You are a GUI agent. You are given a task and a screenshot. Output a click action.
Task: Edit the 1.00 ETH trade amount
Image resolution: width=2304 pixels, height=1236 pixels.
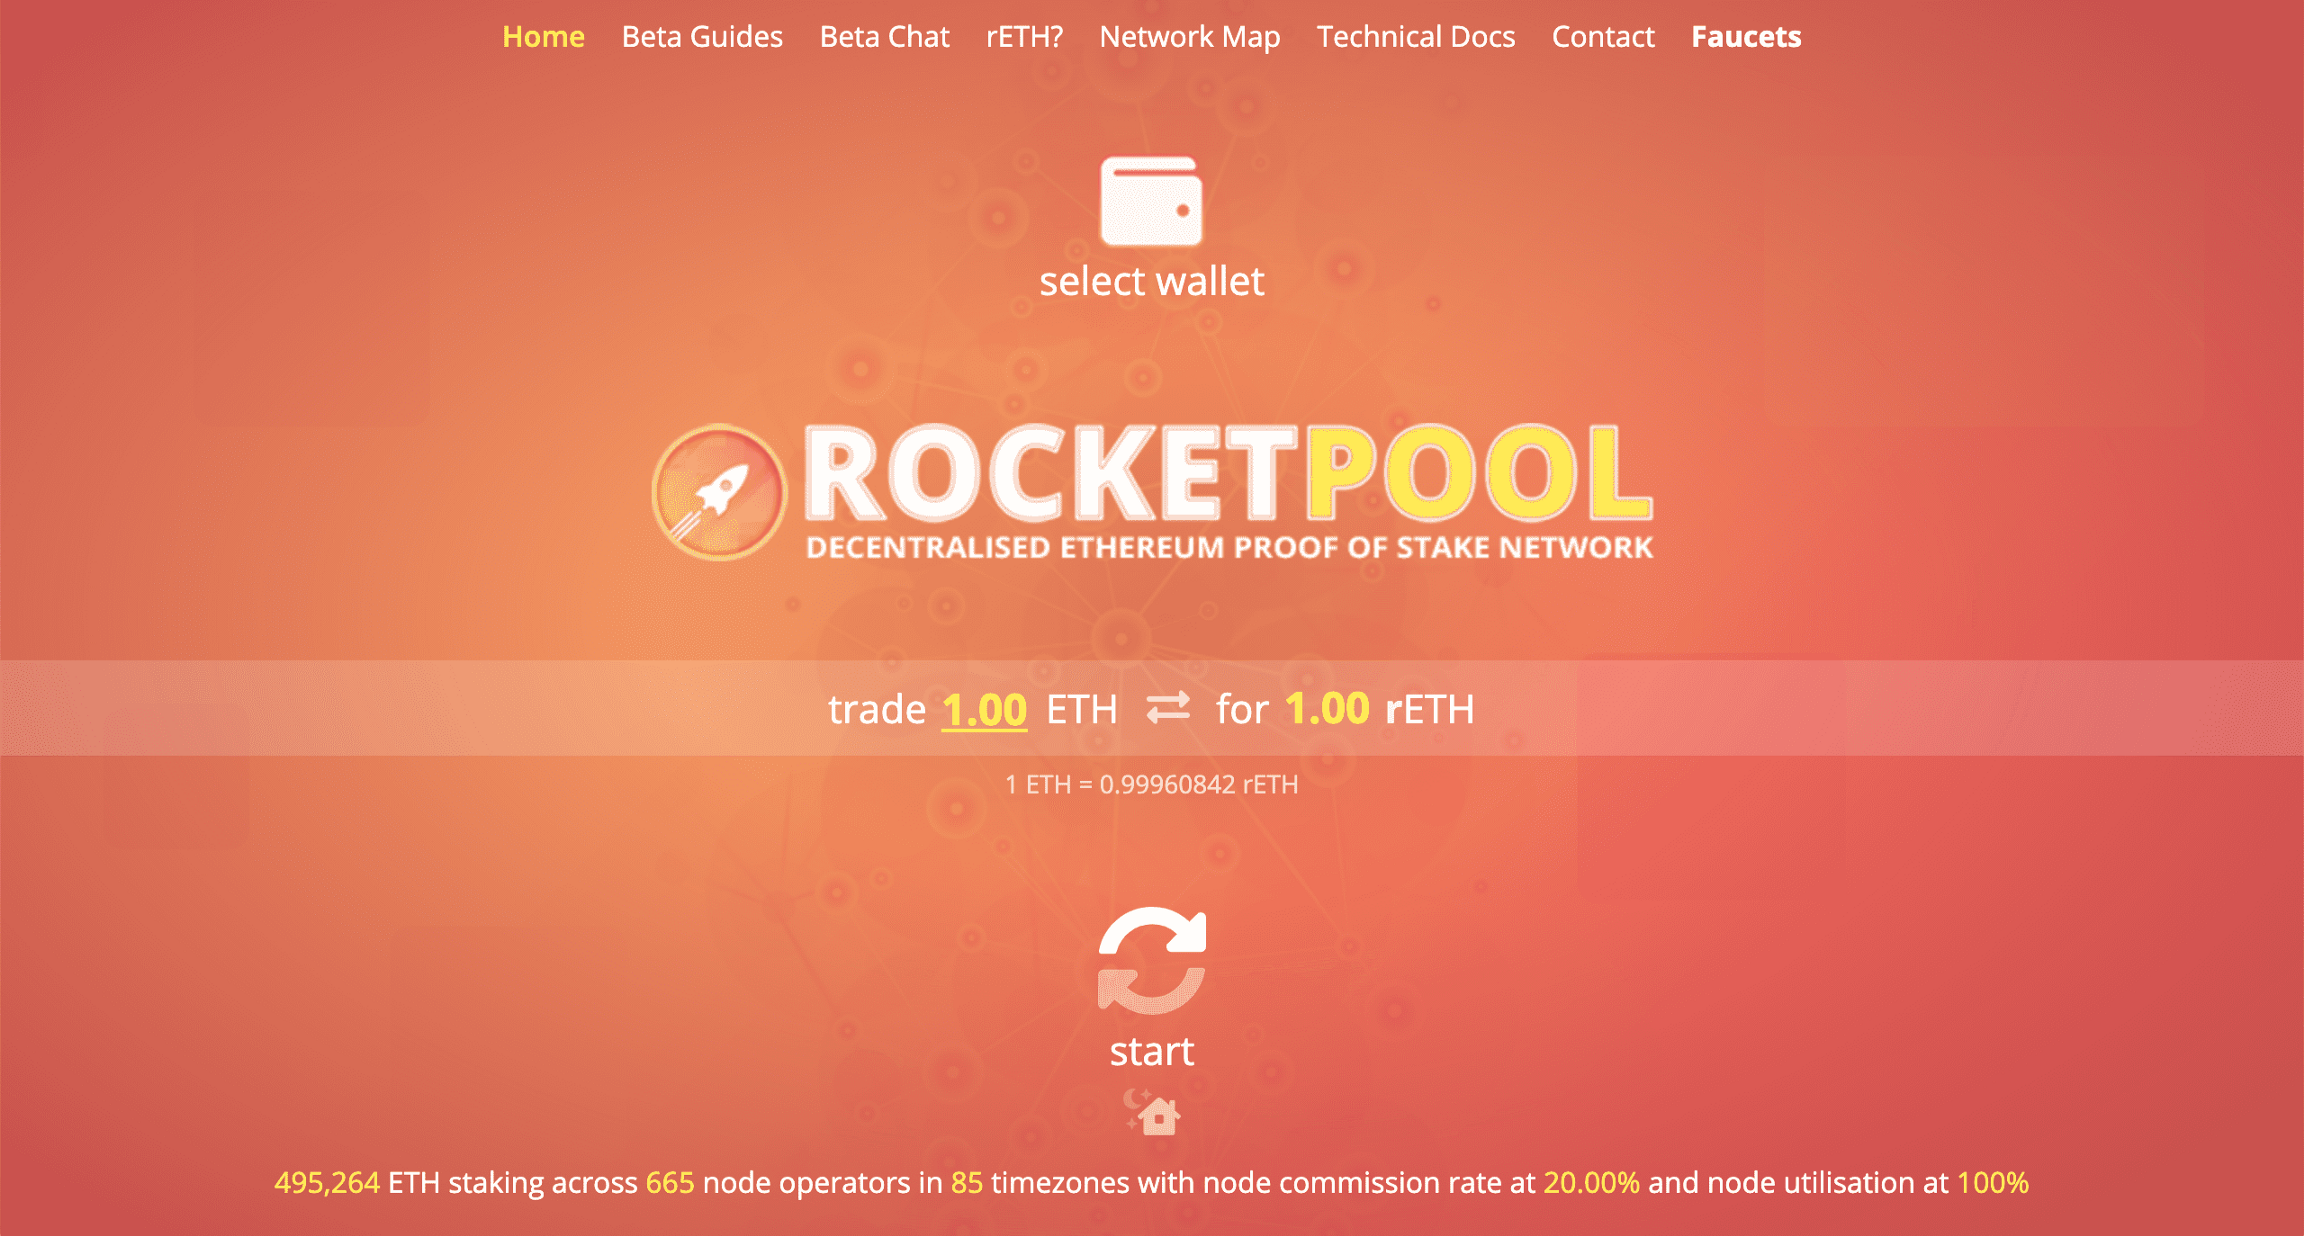(984, 709)
